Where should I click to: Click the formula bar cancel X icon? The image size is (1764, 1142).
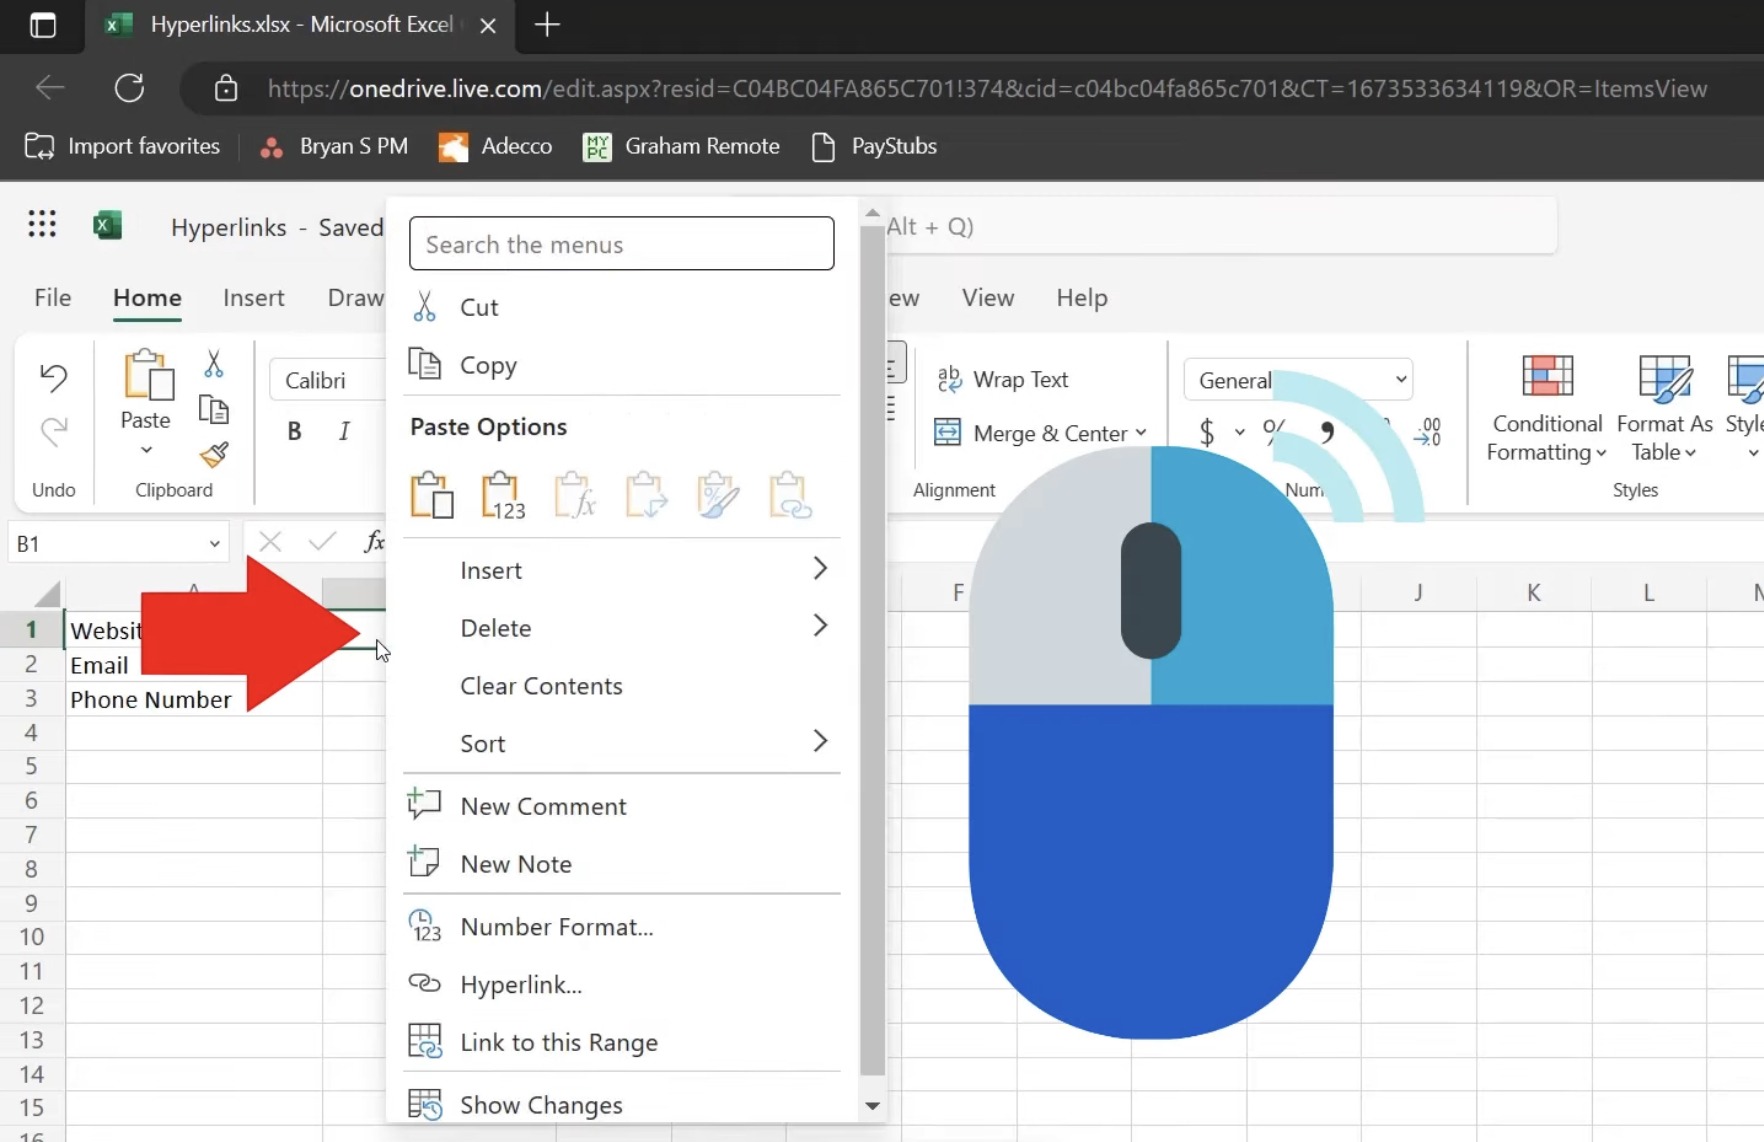tap(270, 543)
